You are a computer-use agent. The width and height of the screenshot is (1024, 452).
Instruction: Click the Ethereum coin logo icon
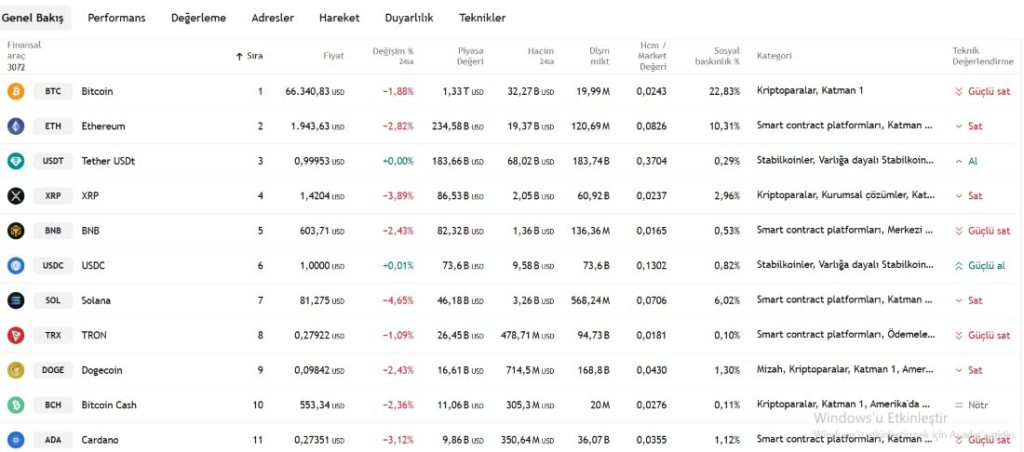point(16,126)
